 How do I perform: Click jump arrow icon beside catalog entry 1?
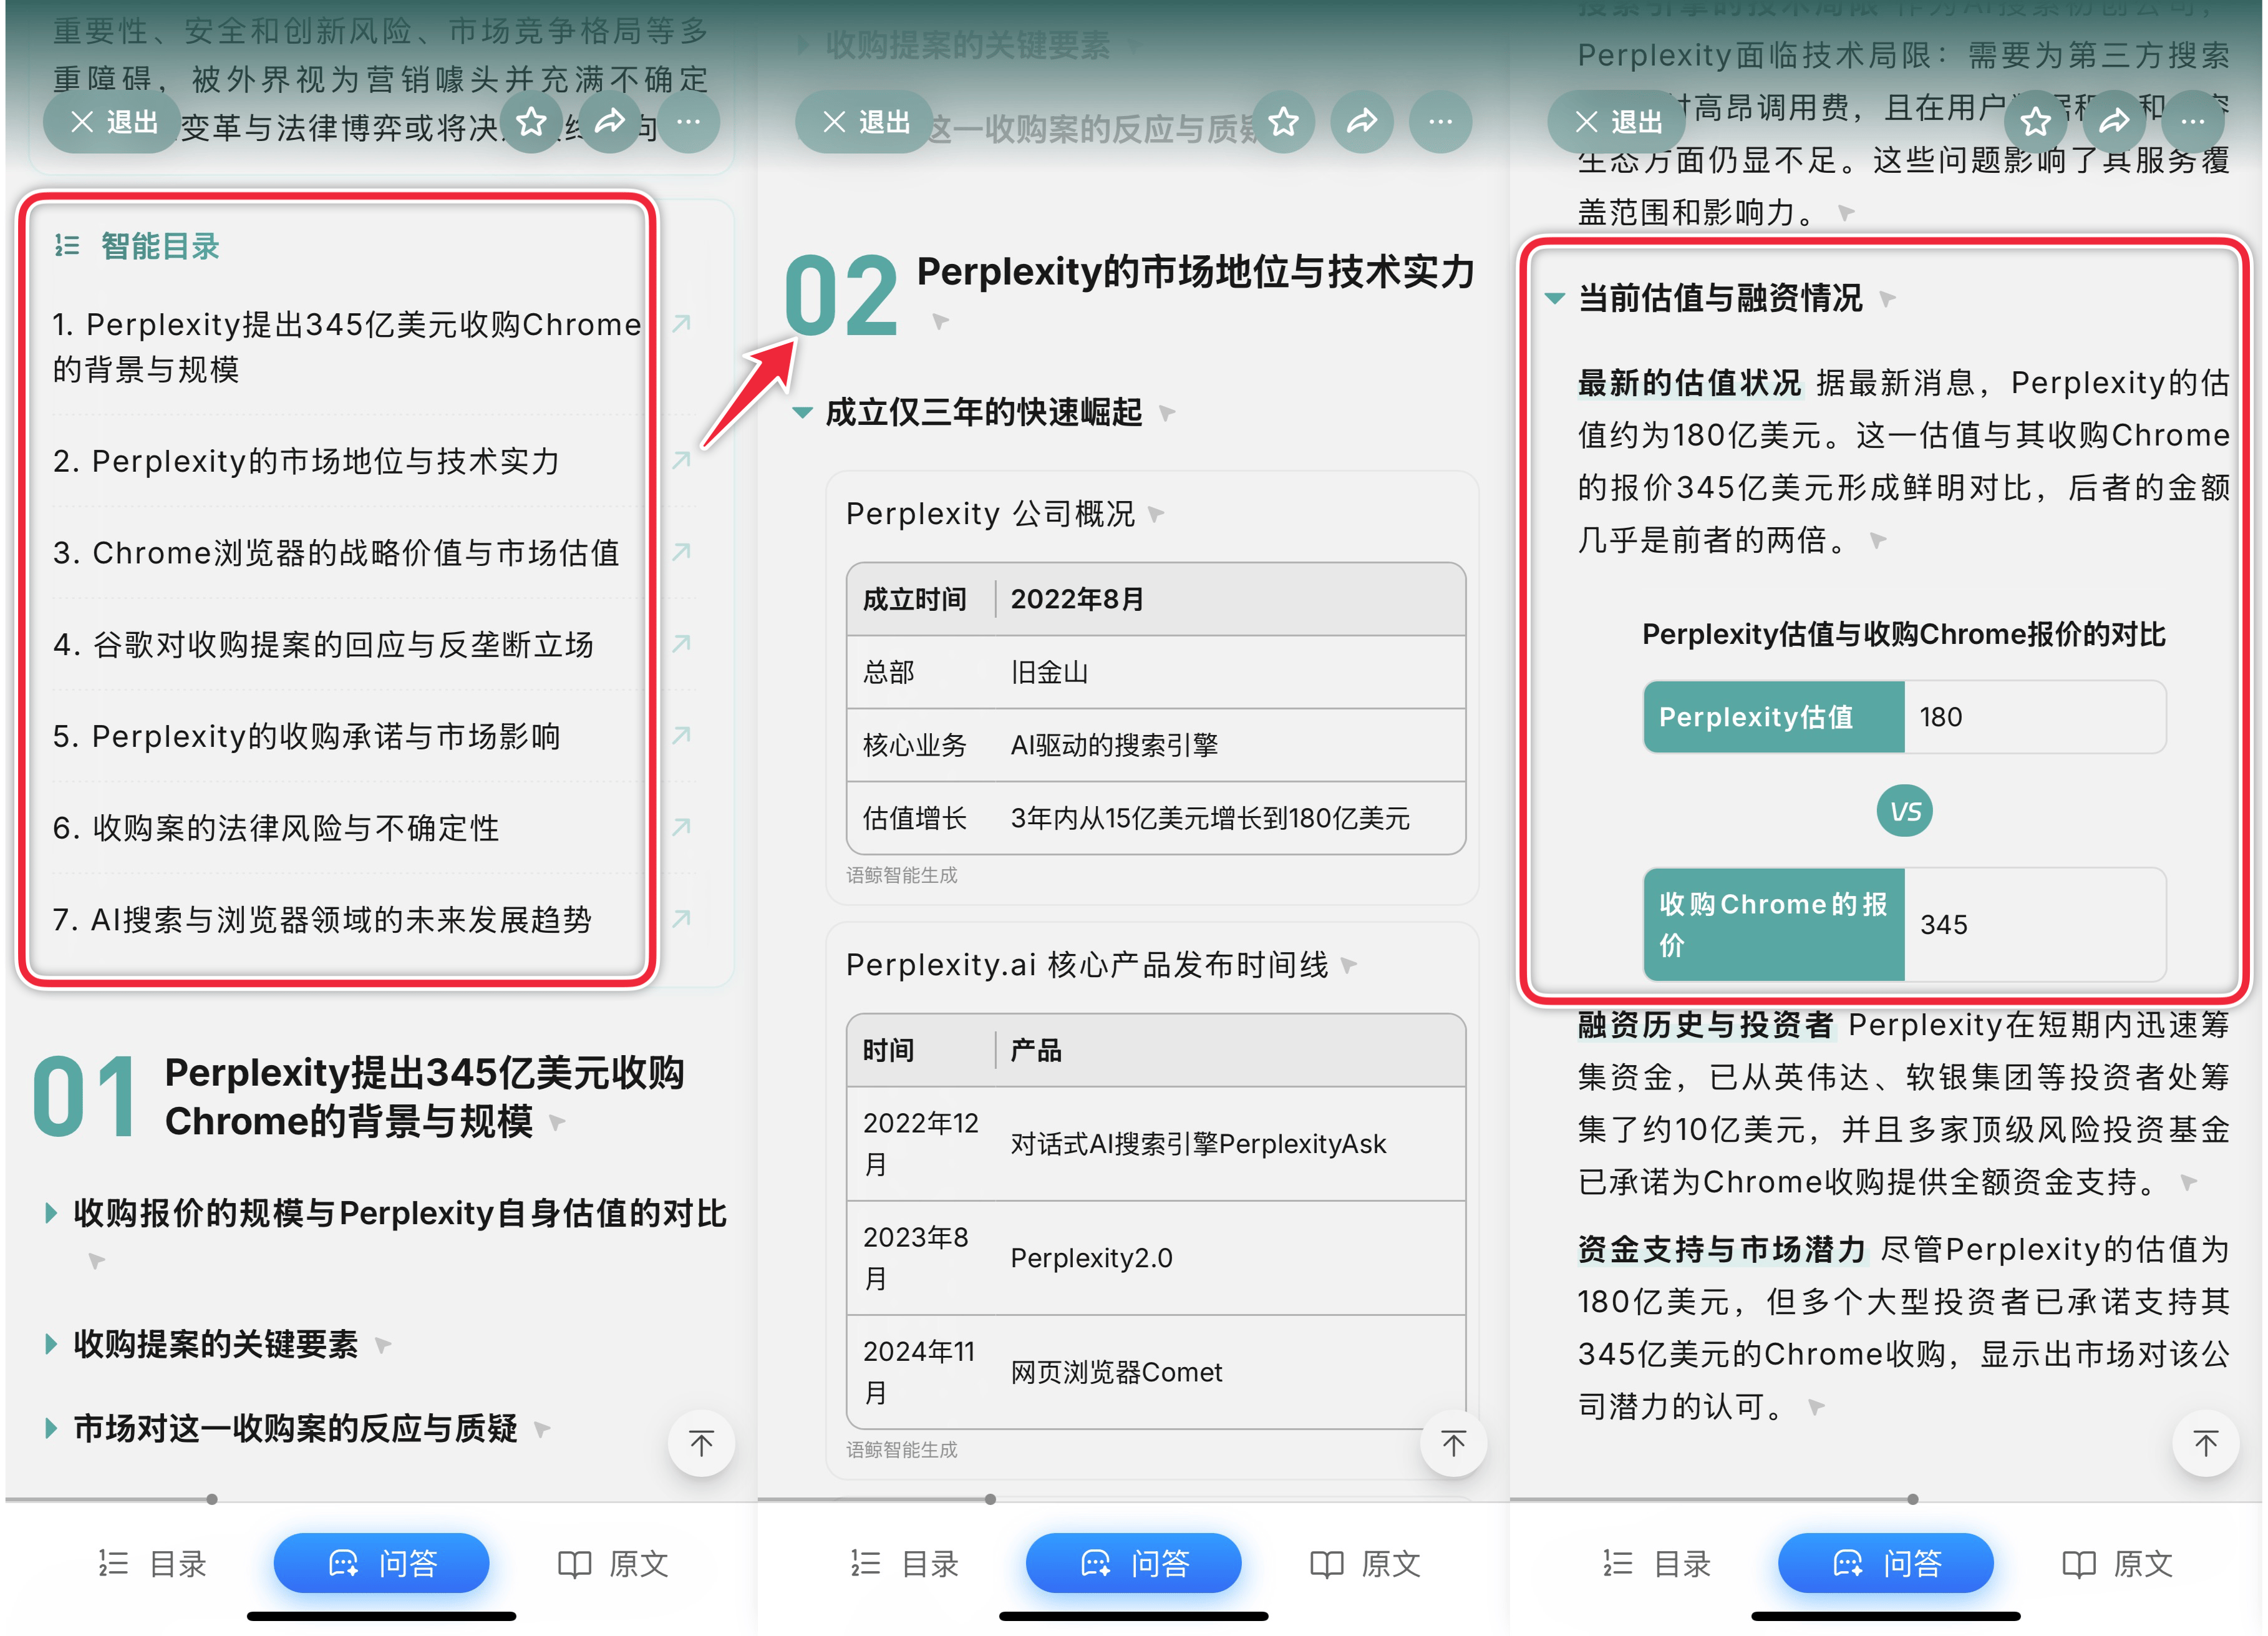pyautogui.click(x=681, y=323)
